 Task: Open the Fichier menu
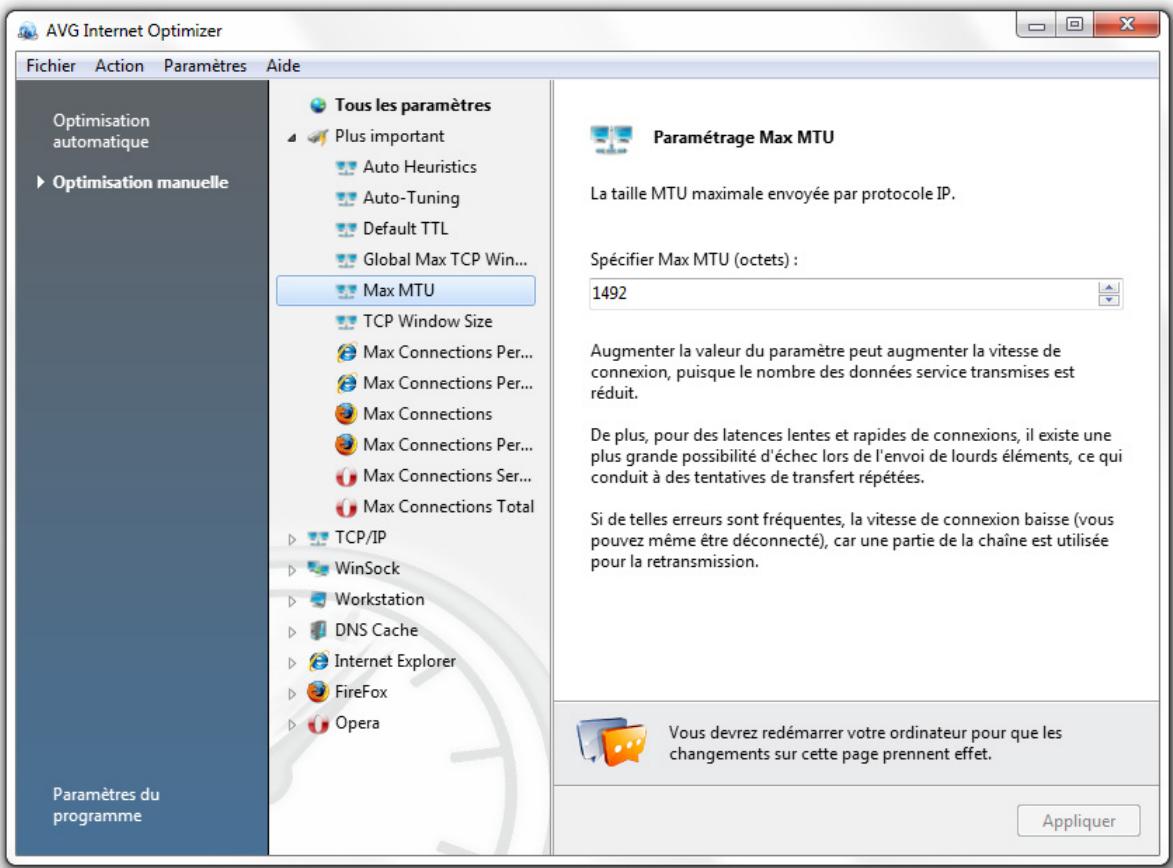[x=51, y=66]
